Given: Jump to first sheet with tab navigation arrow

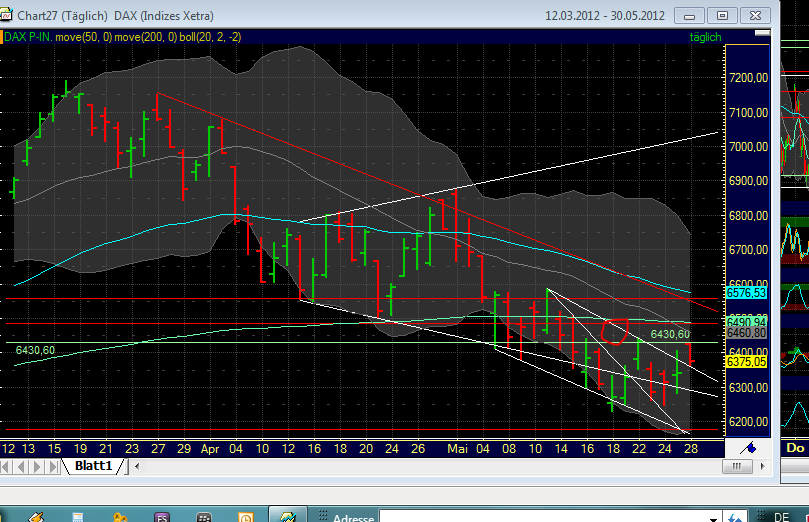Looking at the screenshot, I should click(7, 467).
